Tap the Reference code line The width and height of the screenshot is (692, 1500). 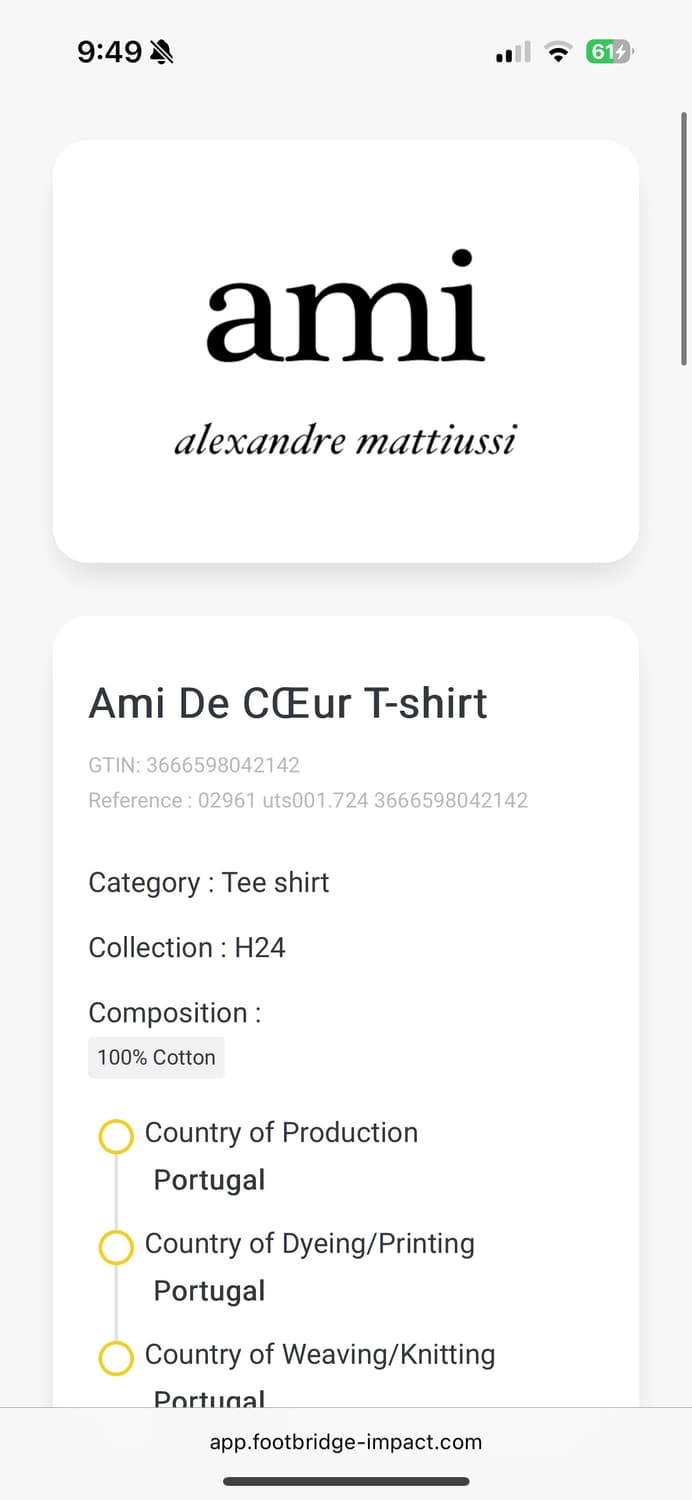click(308, 800)
